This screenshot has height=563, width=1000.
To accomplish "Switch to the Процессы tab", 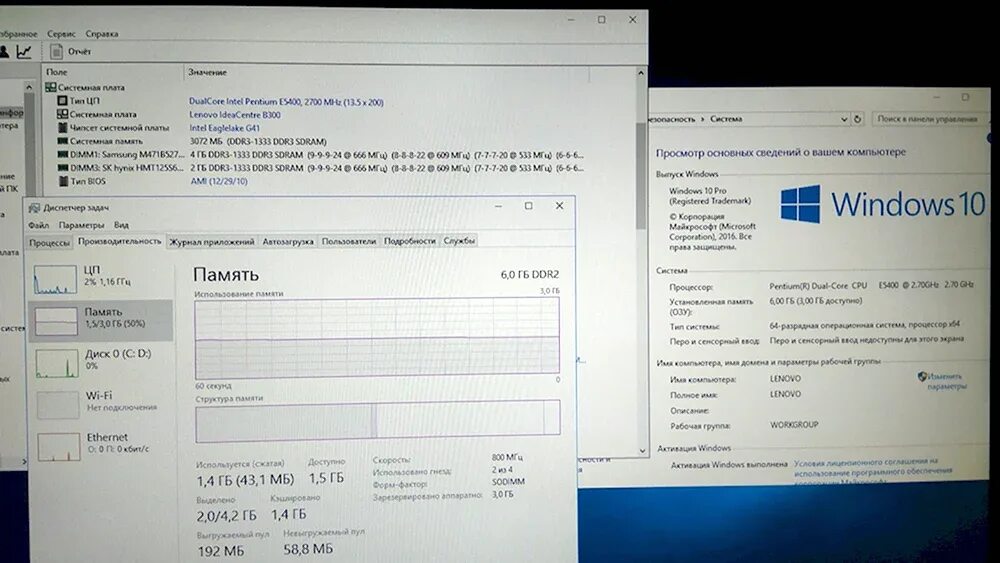I will (x=49, y=242).
